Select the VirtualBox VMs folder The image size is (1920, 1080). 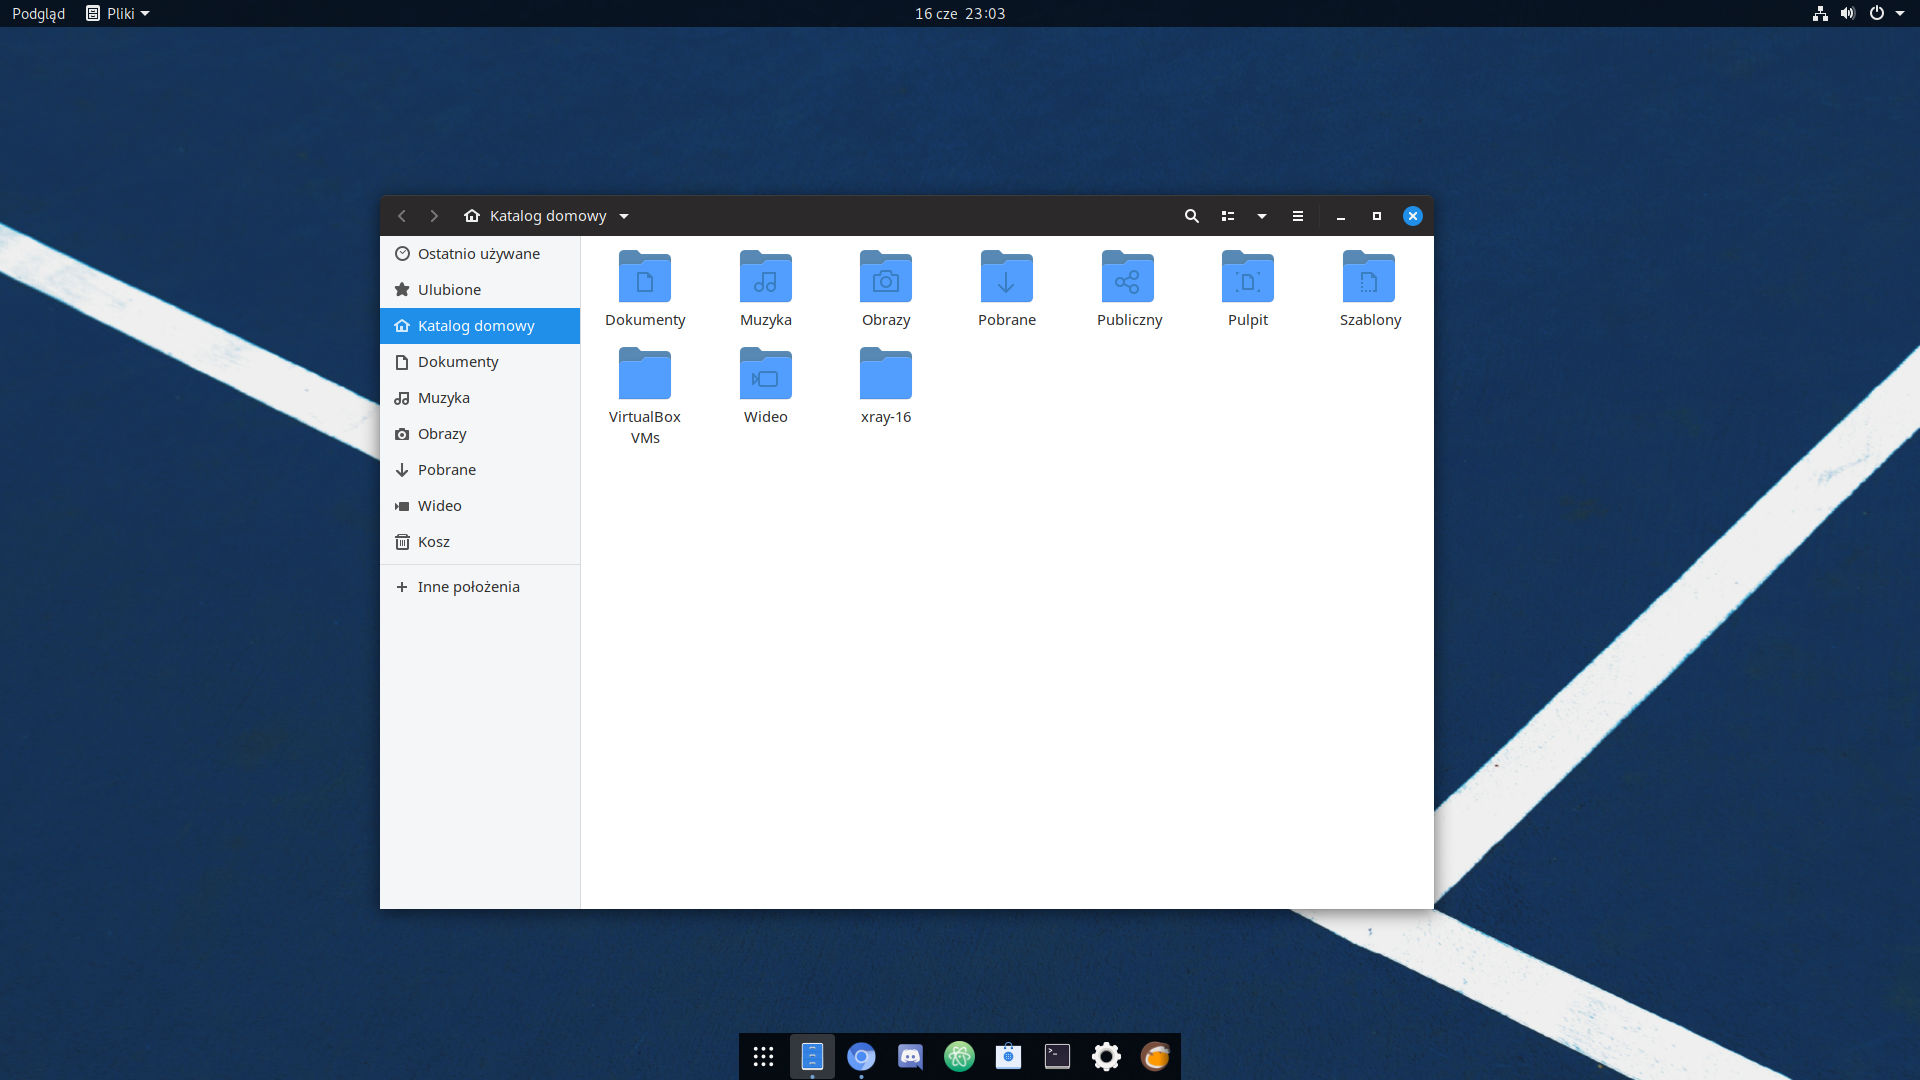coord(645,374)
